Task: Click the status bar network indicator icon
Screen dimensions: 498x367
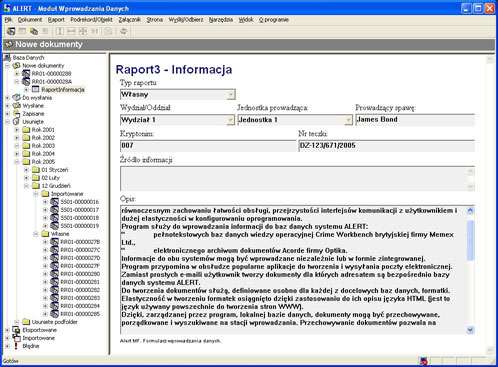Action: pos(423,361)
